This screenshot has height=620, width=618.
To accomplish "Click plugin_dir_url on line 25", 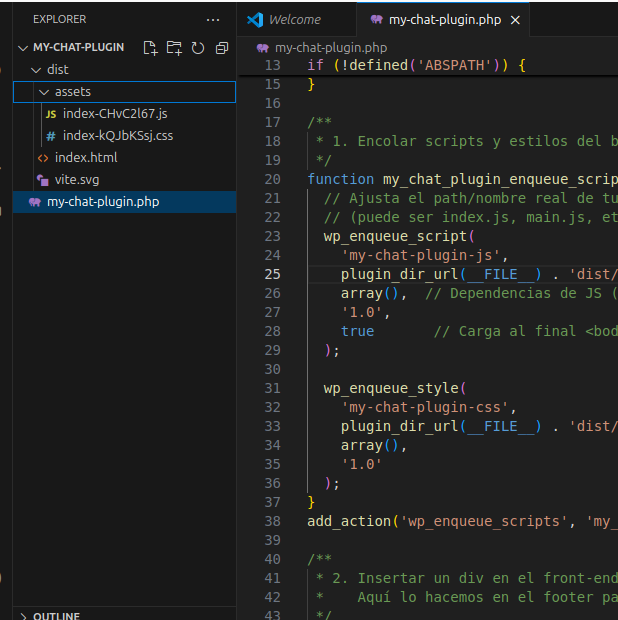I will coord(399,274).
